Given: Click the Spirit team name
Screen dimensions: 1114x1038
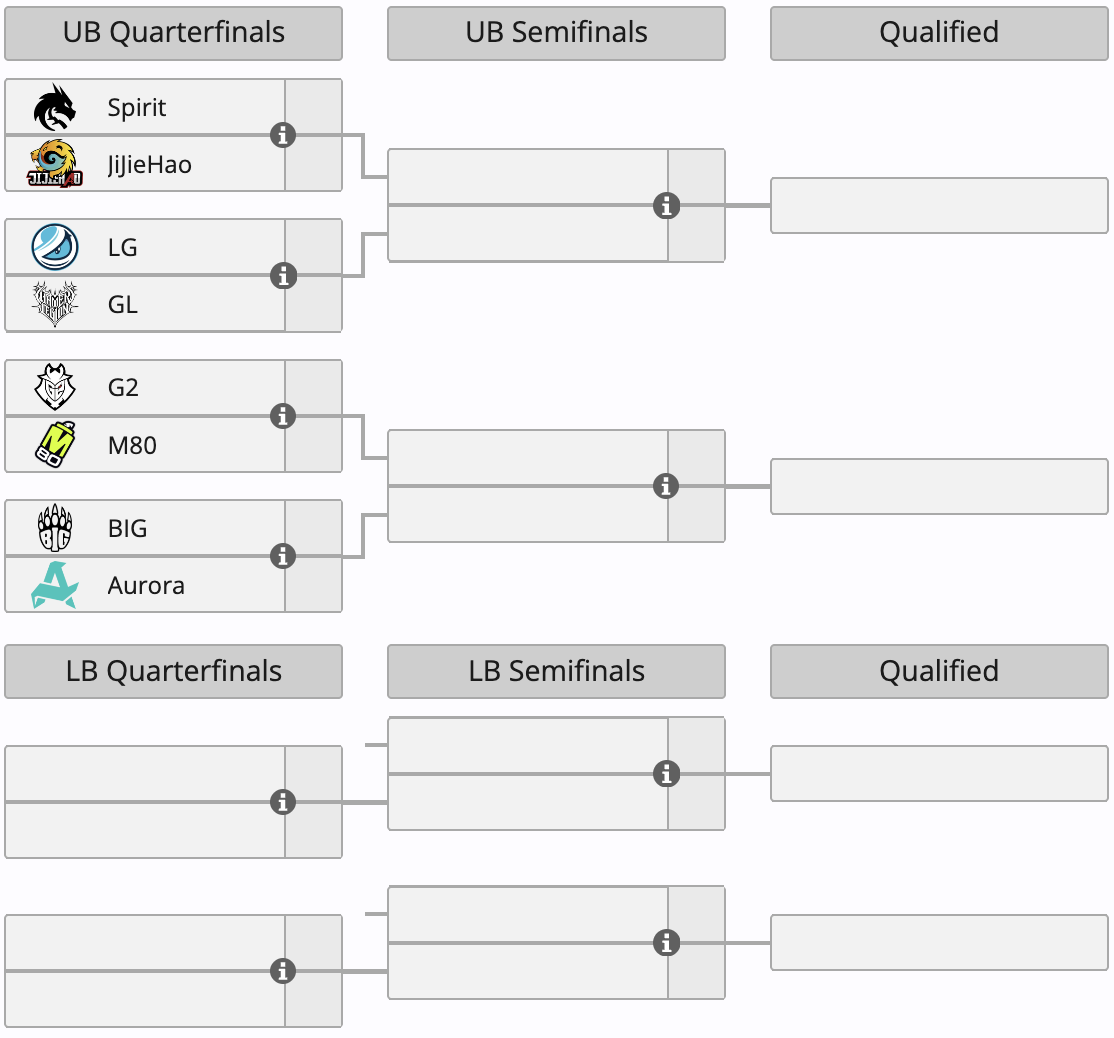Looking at the screenshot, I should coord(136,107).
